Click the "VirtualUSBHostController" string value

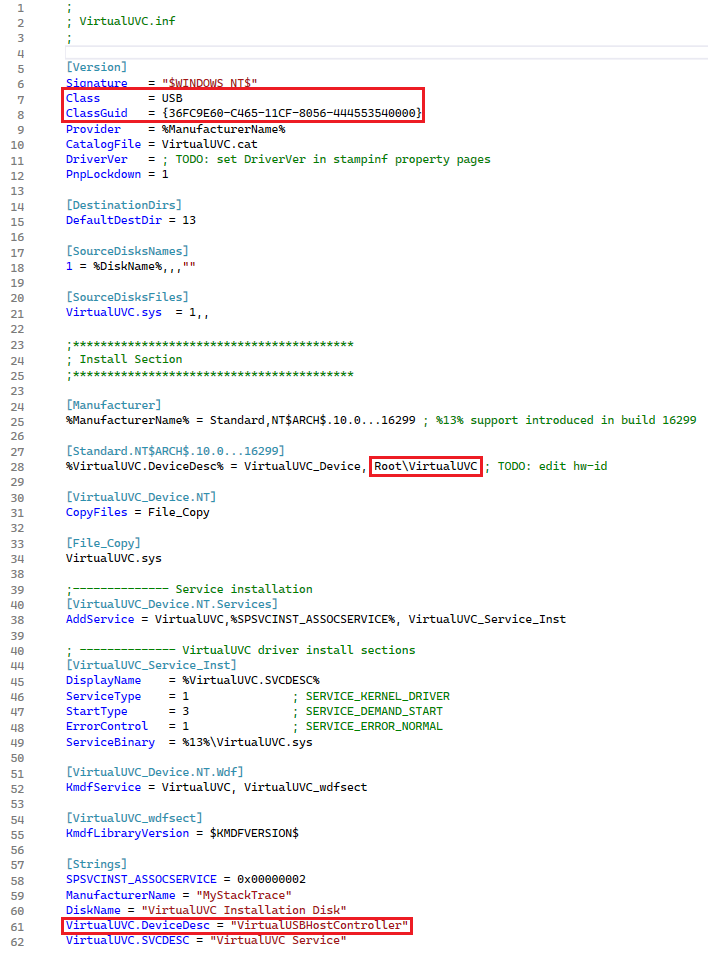320,926
